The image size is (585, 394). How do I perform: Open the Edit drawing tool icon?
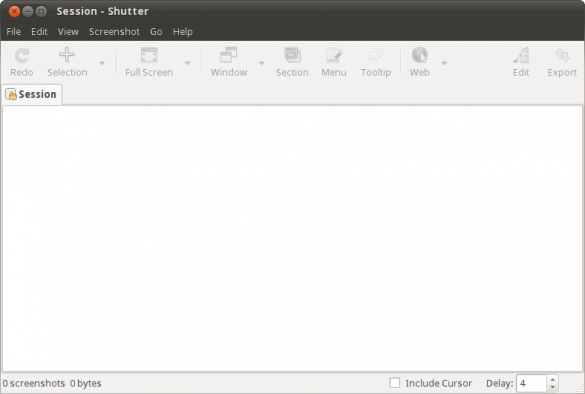tap(521, 55)
